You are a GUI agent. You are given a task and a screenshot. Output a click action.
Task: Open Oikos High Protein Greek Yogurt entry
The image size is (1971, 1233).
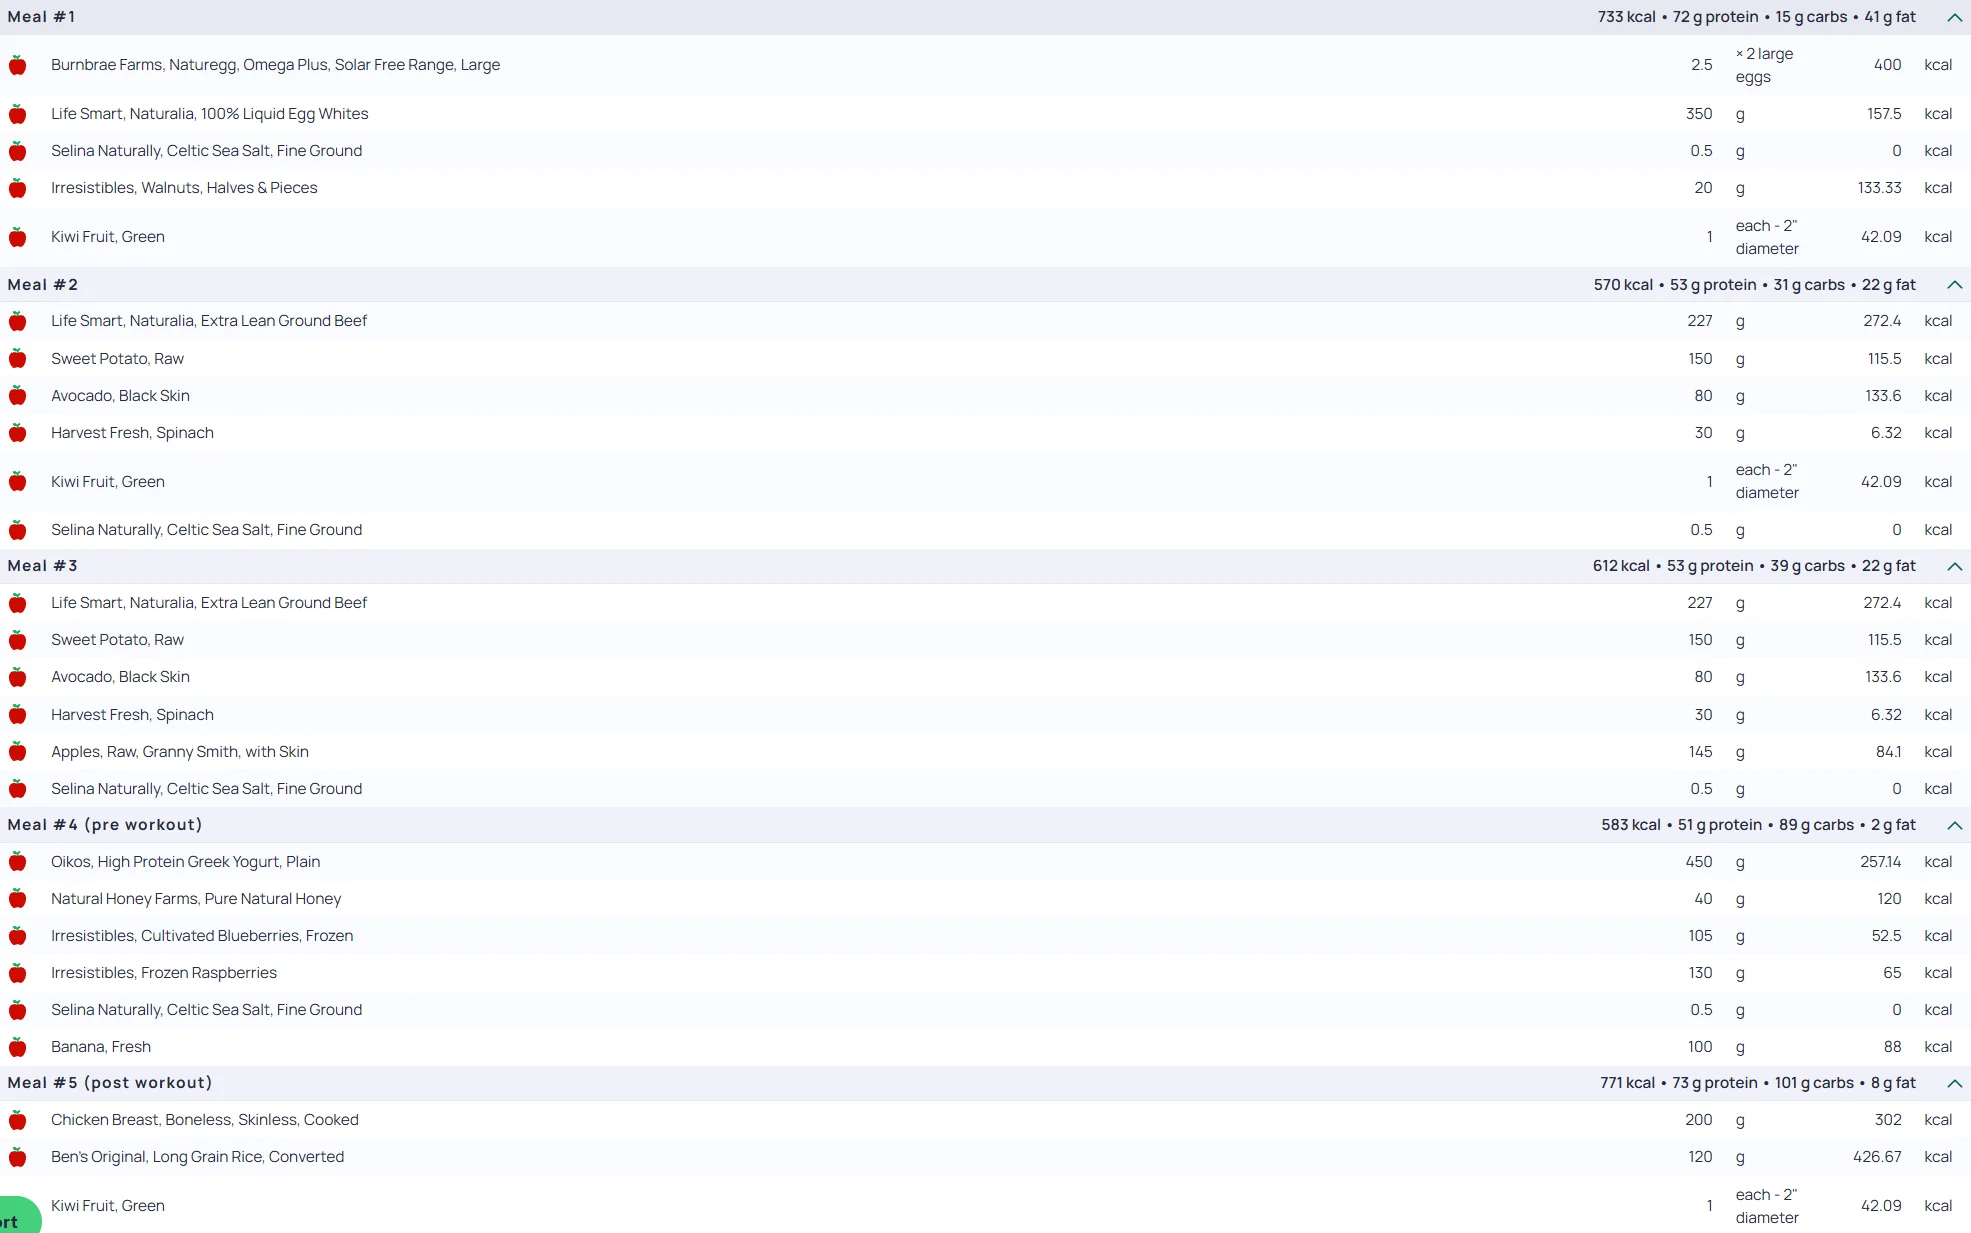[186, 862]
